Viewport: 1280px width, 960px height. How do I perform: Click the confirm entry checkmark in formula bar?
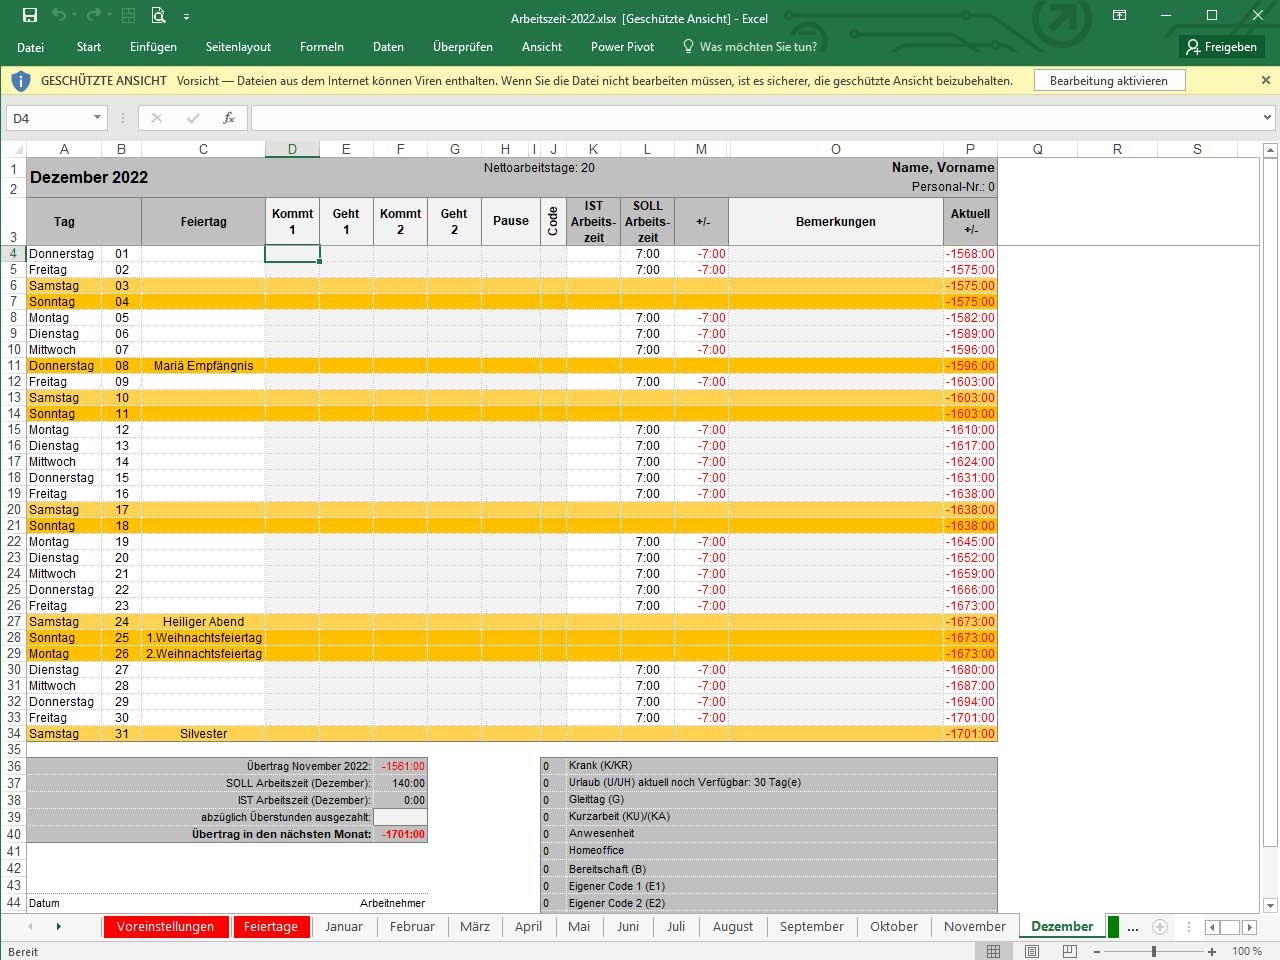point(193,118)
